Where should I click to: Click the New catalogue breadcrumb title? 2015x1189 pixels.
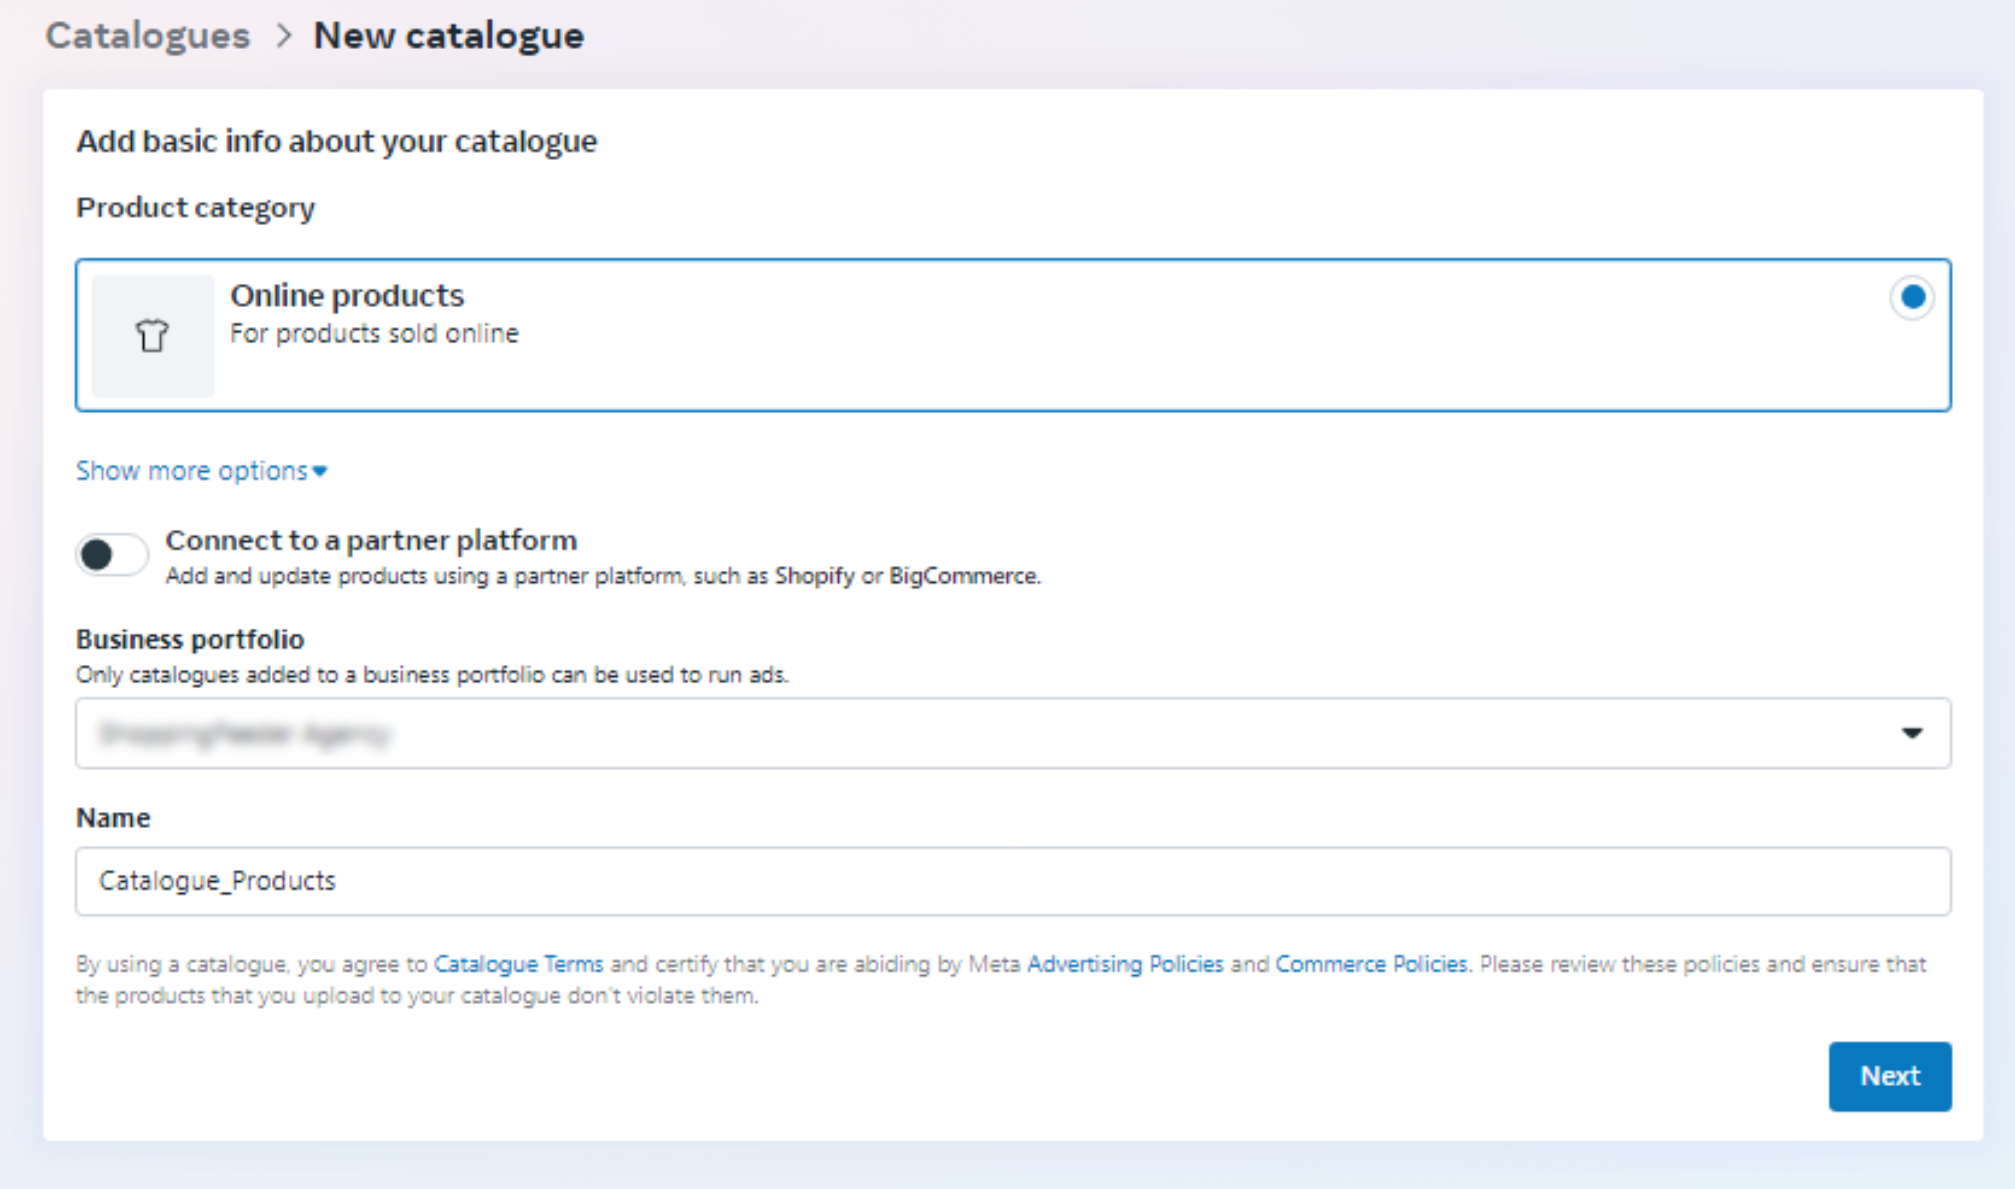coord(448,36)
